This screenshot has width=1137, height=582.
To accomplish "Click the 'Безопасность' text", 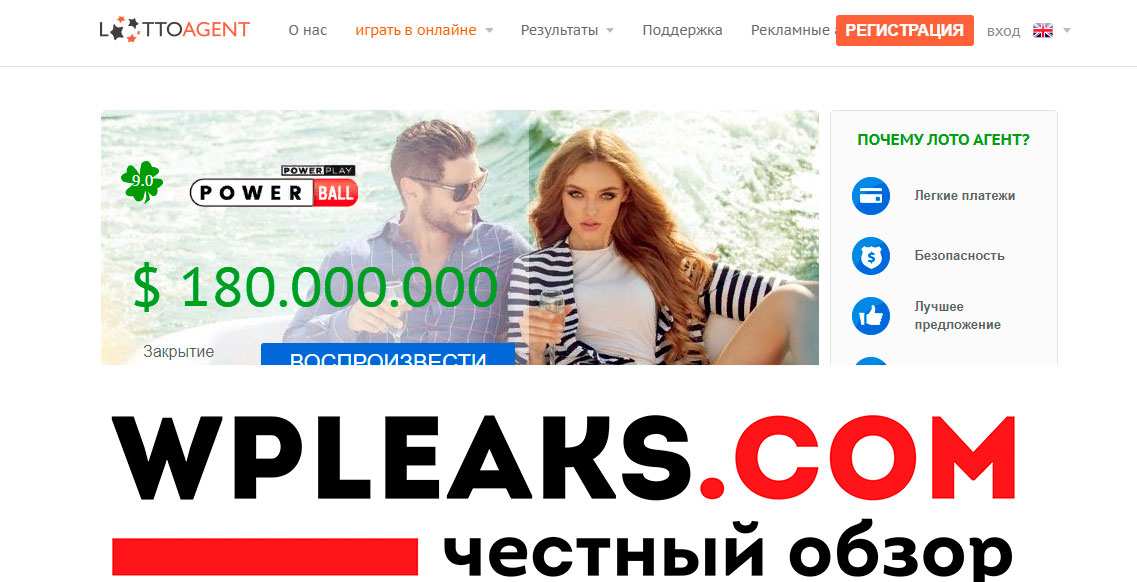I will 959,256.
